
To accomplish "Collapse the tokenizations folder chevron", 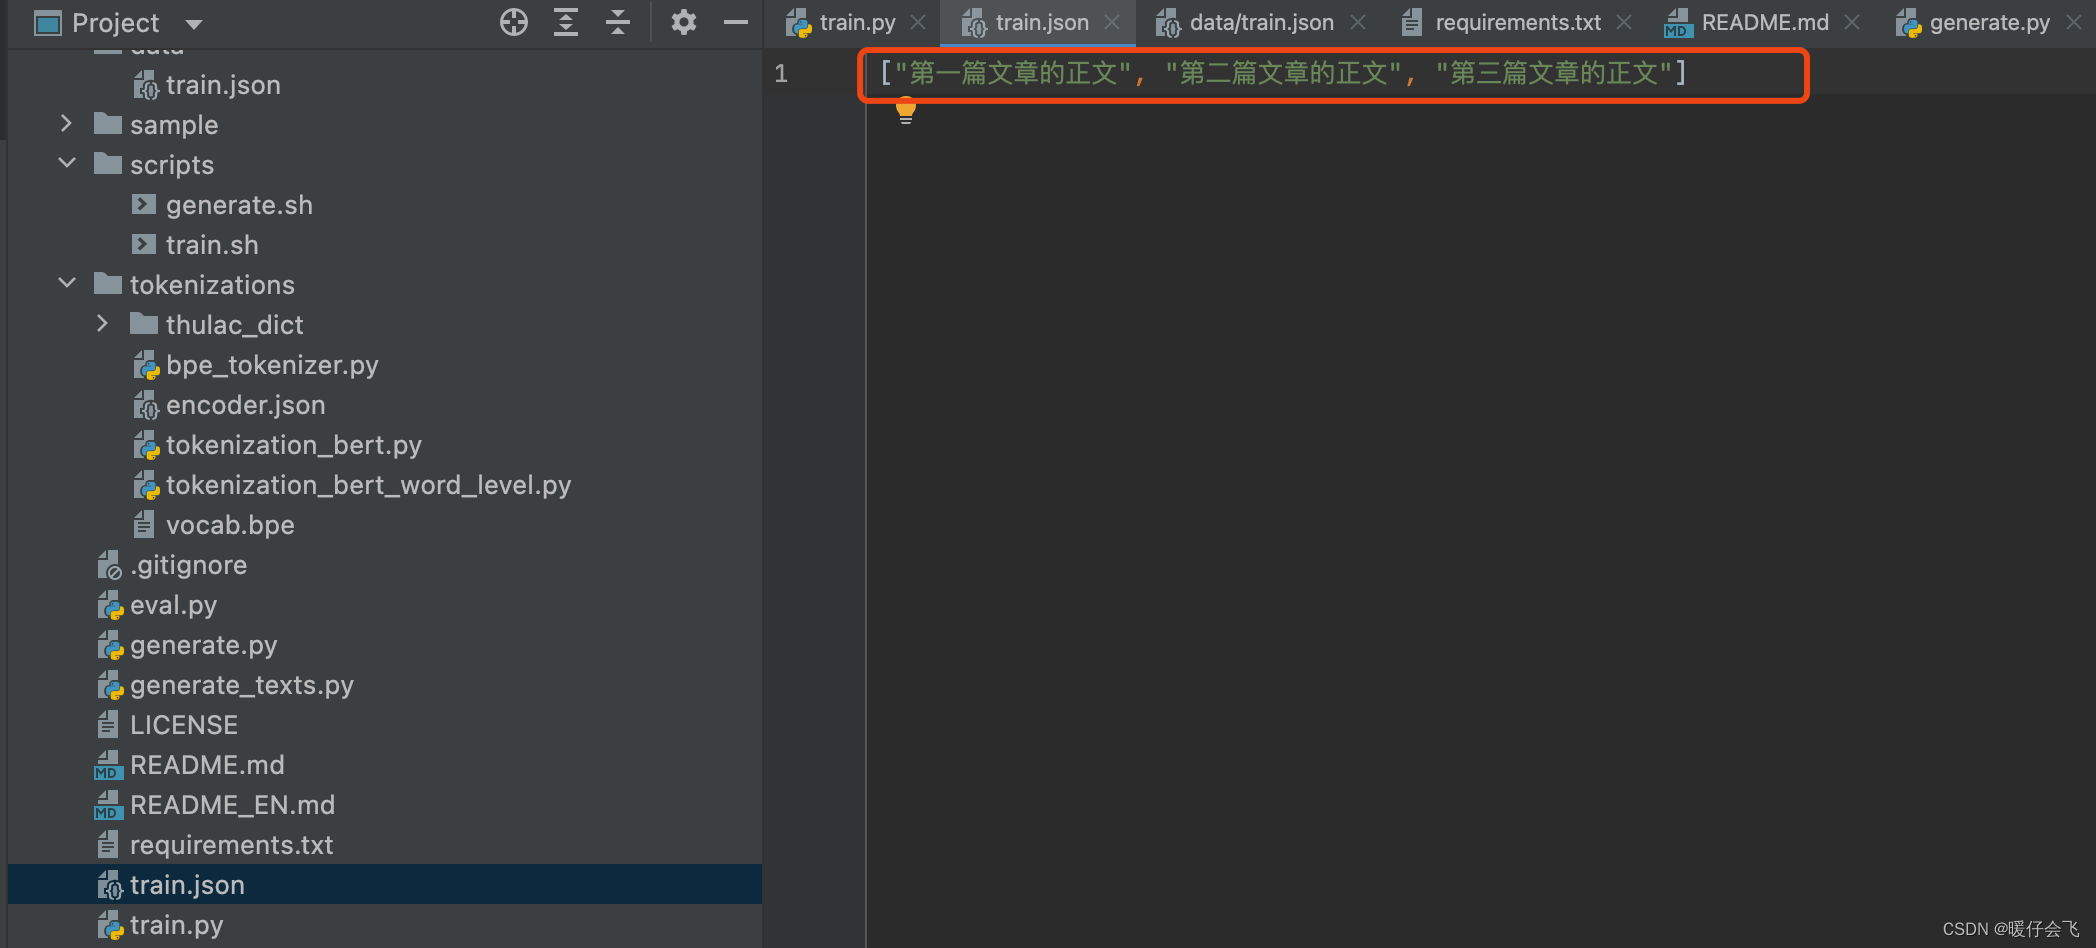I will point(67,283).
